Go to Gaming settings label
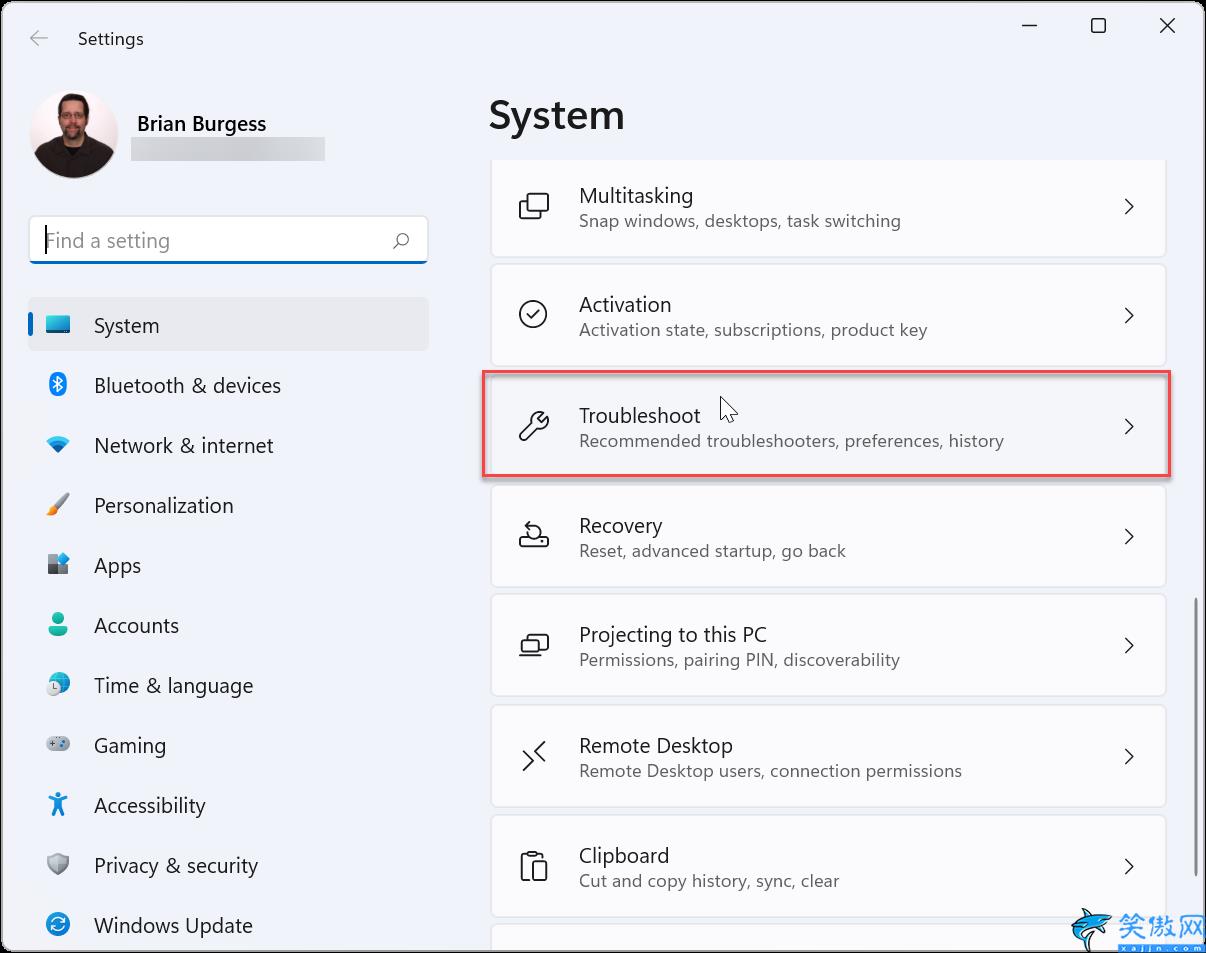Viewport: 1206px width, 953px height. (130, 746)
